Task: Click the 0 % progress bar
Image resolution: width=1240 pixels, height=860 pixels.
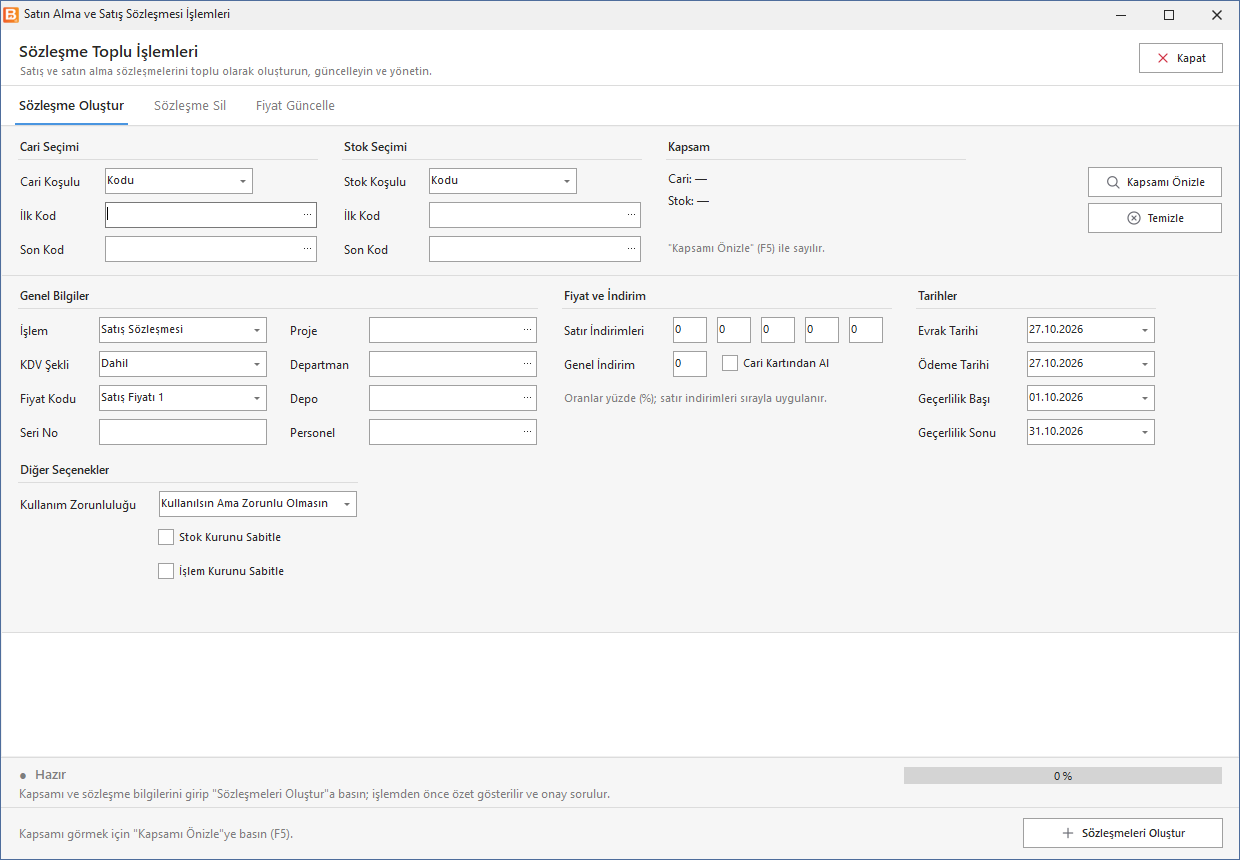Action: pyautogui.click(x=1063, y=776)
